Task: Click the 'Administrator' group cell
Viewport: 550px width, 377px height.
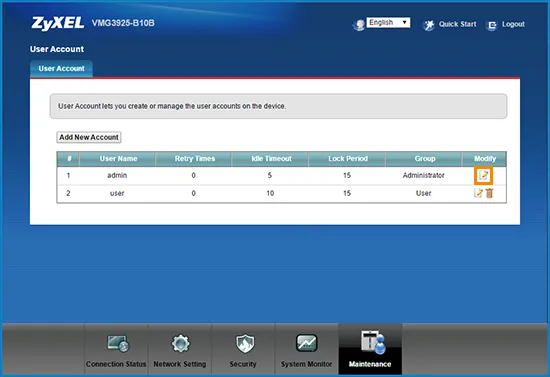Action: [423, 175]
